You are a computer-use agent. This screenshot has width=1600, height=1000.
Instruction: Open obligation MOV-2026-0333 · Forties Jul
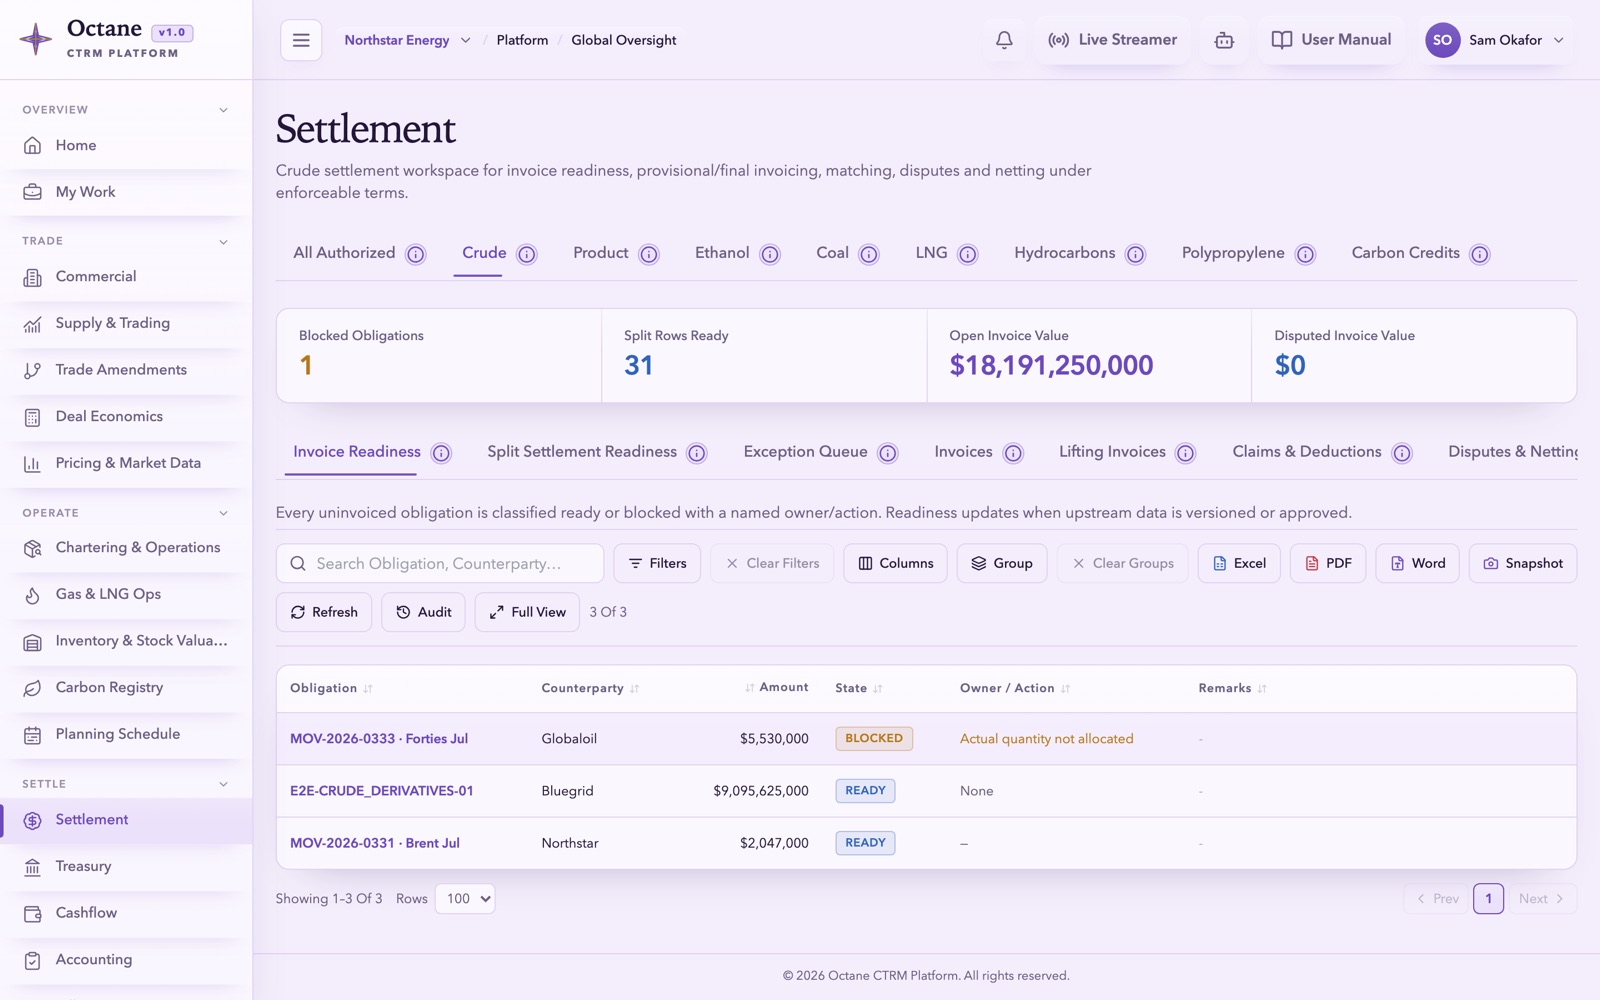379,739
